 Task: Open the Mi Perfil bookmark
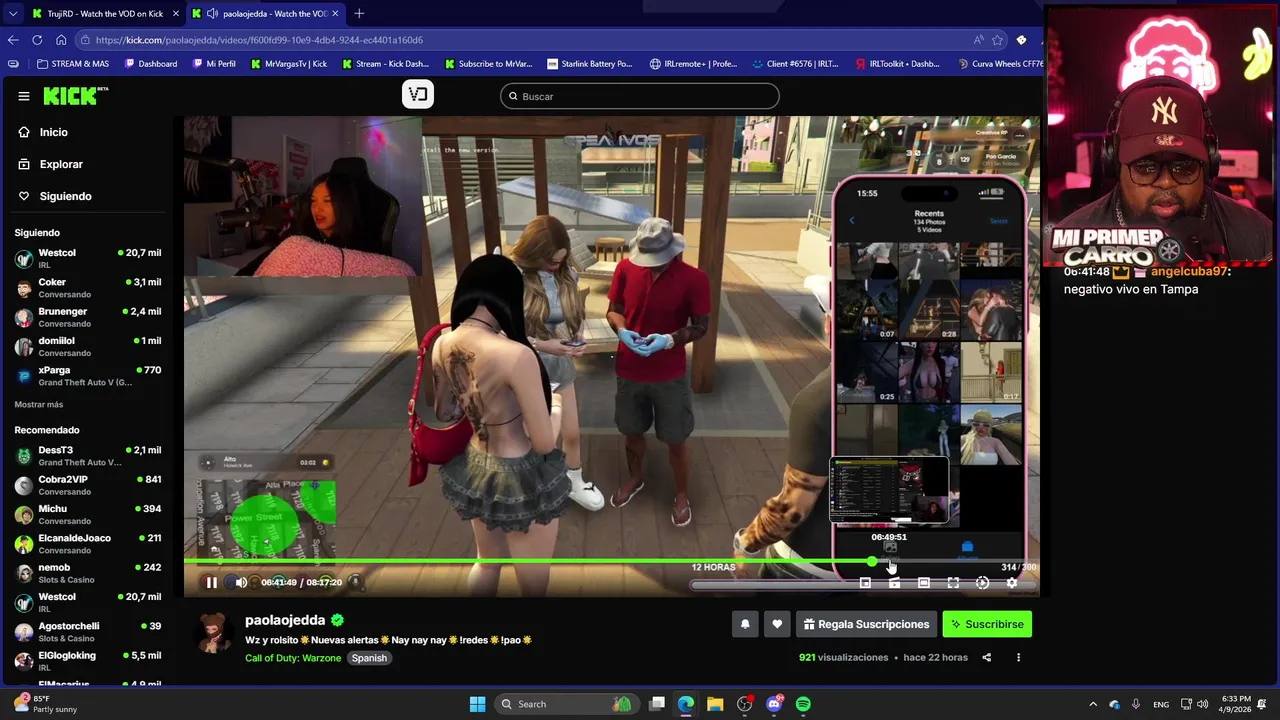[x=214, y=64]
